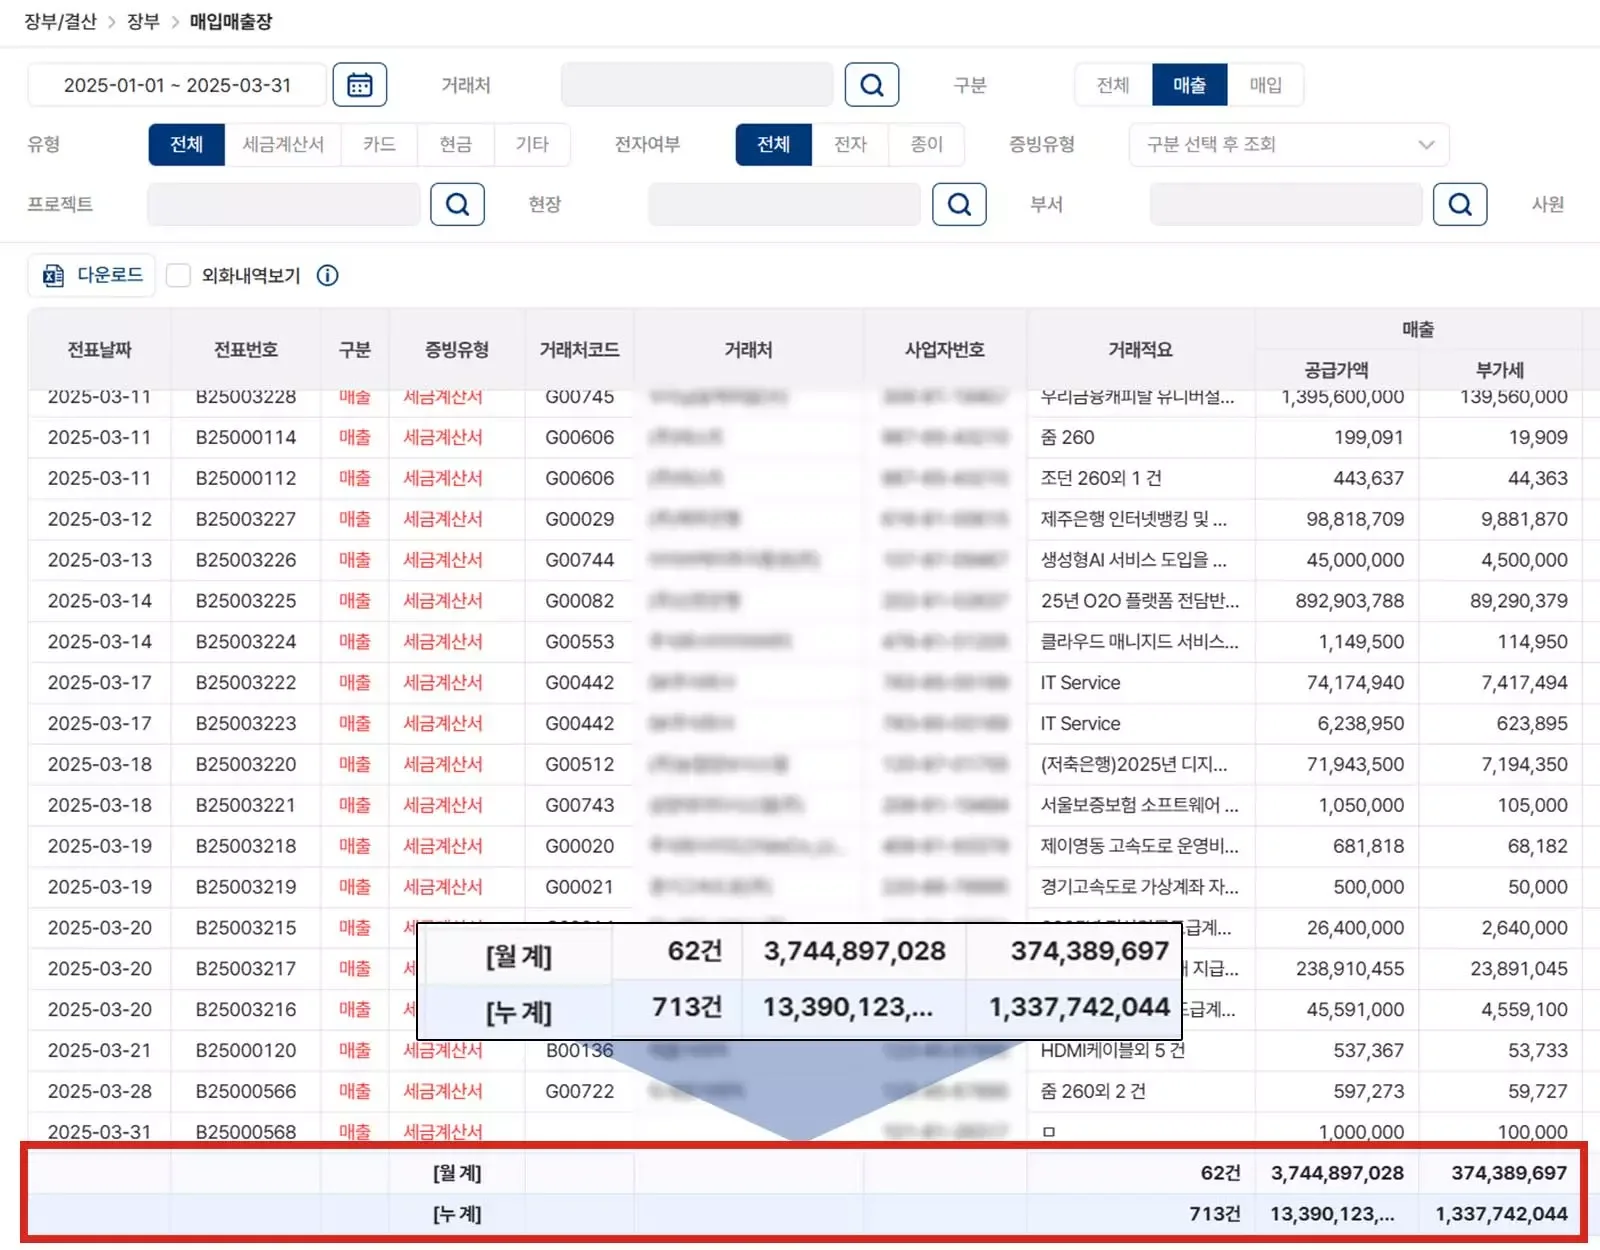Filter 유형 by 카드

[379, 144]
